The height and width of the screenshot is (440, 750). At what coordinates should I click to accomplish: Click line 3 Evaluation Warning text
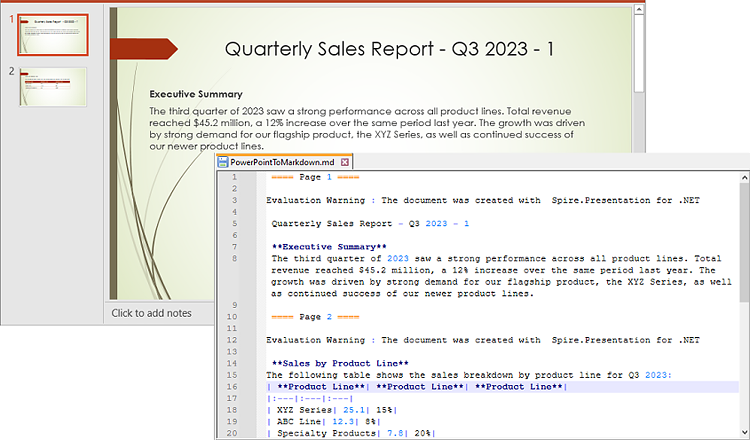pos(483,200)
